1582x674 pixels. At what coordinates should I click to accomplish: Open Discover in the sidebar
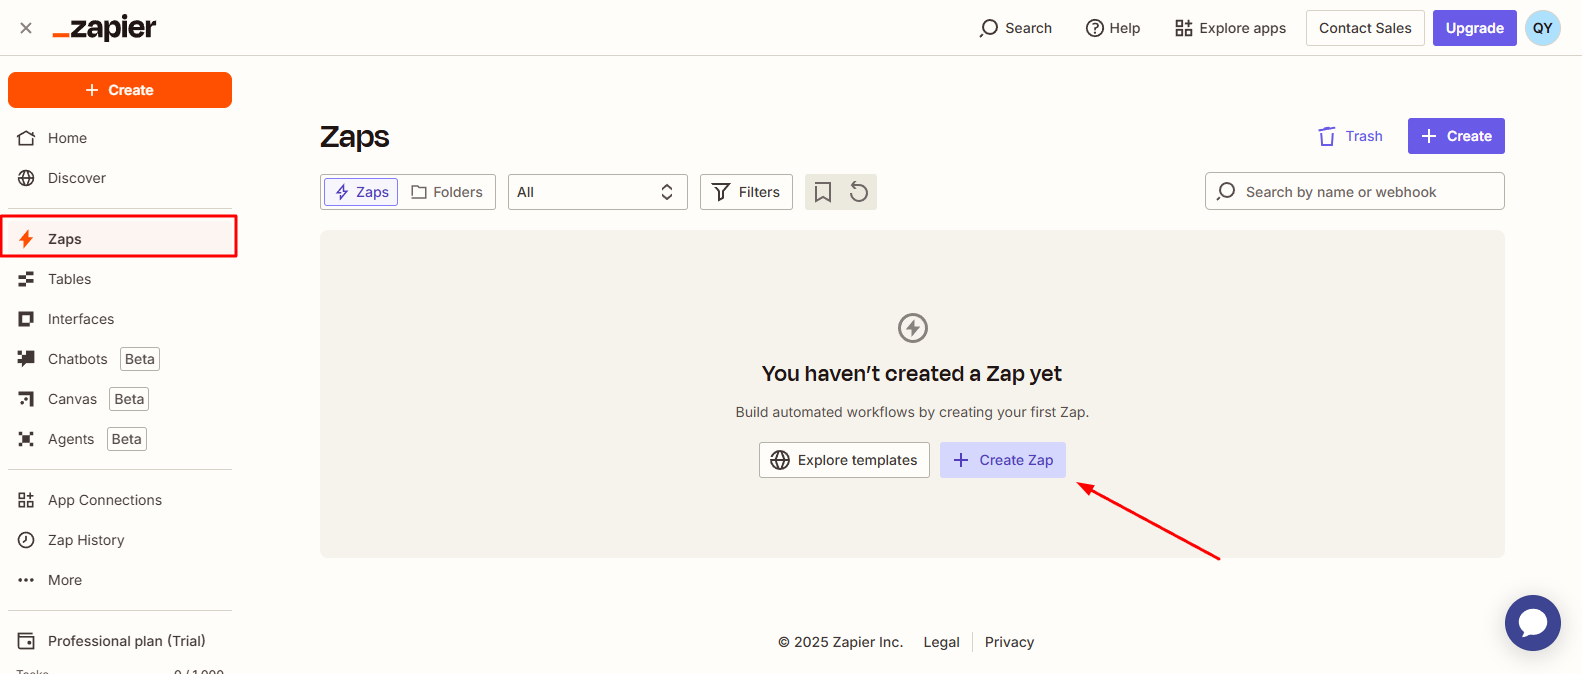(120, 178)
